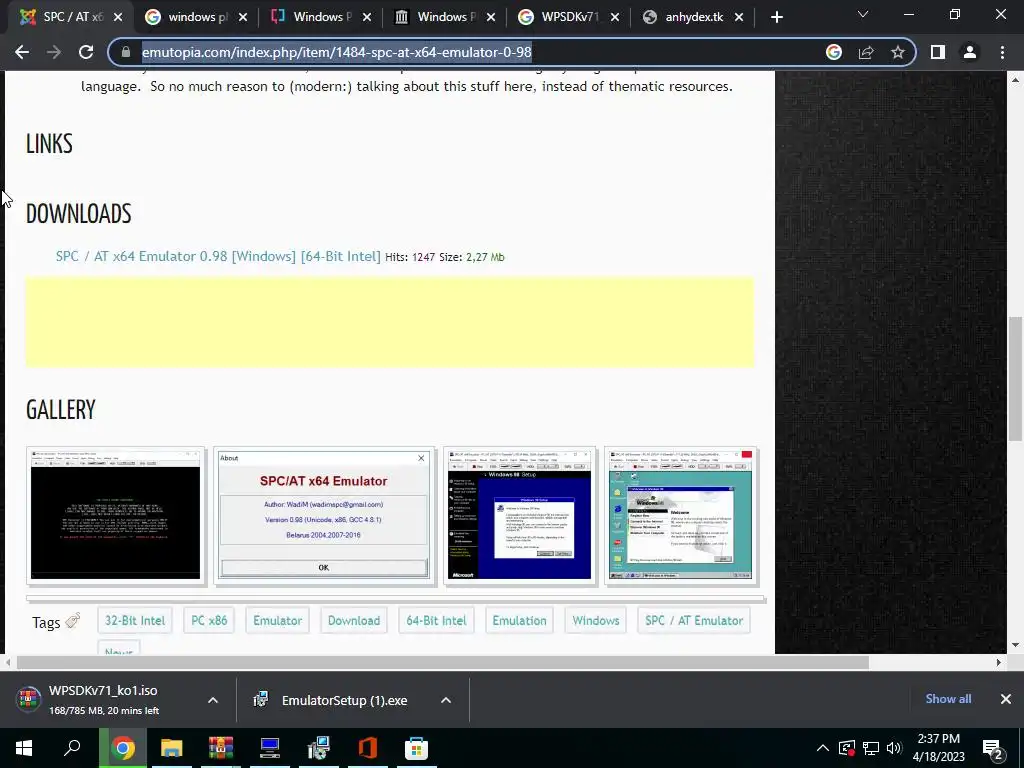This screenshot has width=1024, height=768.
Task: Click the scroll-right arrow of horizontal scrollbar
Action: [x=999, y=662]
